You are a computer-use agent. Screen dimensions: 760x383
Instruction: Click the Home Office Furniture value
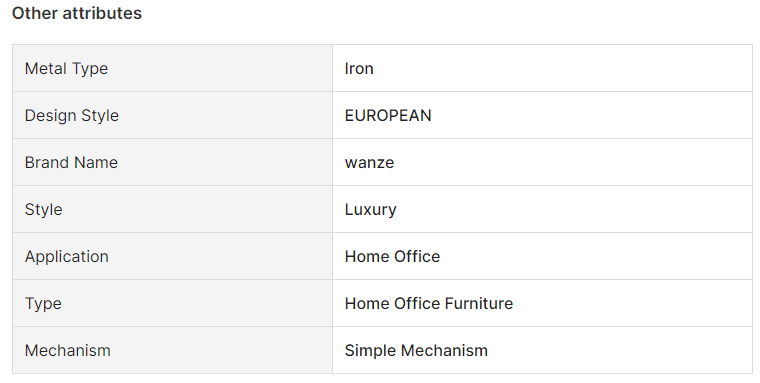[428, 303]
